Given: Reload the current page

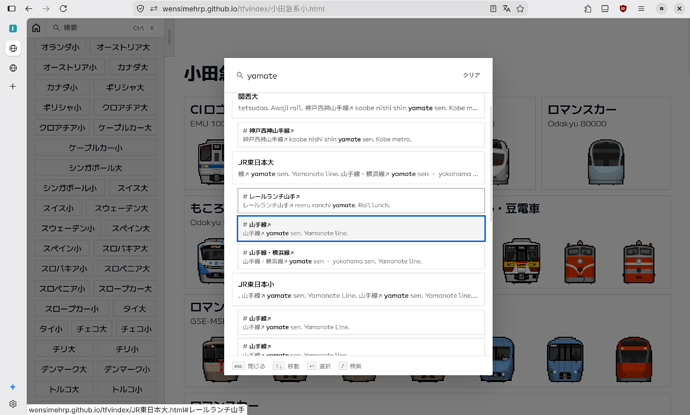Looking at the screenshot, I should (63, 8).
